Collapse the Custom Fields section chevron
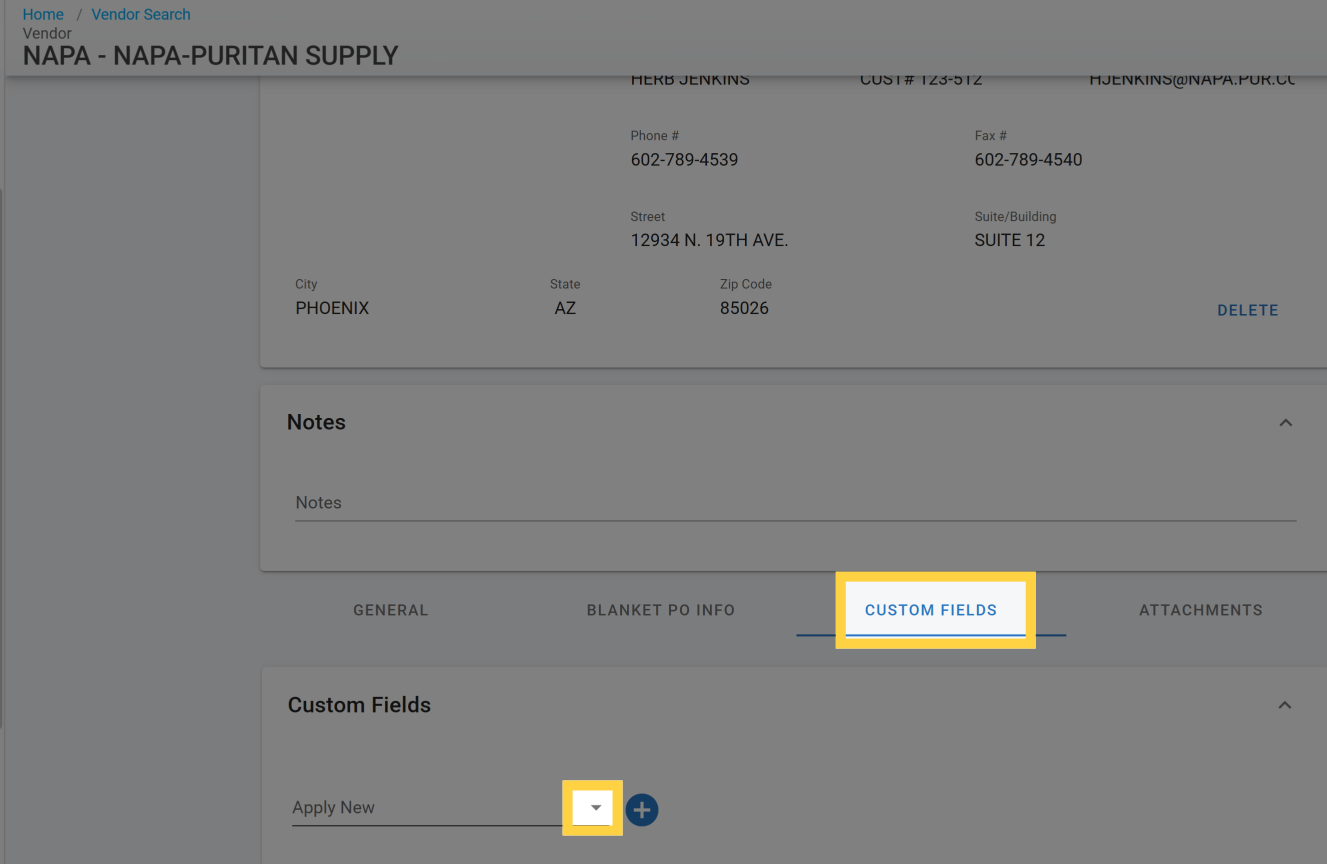This screenshot has height=864, width=1327. point(1284,705)
